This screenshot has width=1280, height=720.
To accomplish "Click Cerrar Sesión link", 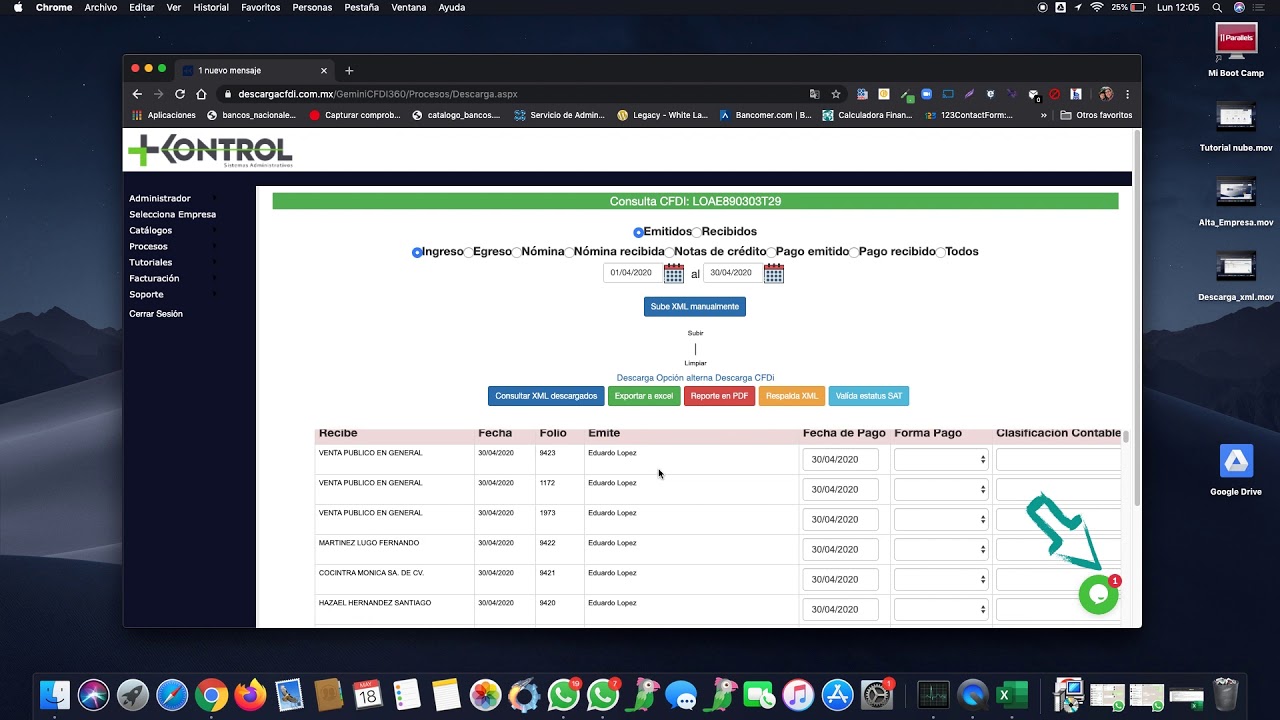I will 156,314.
